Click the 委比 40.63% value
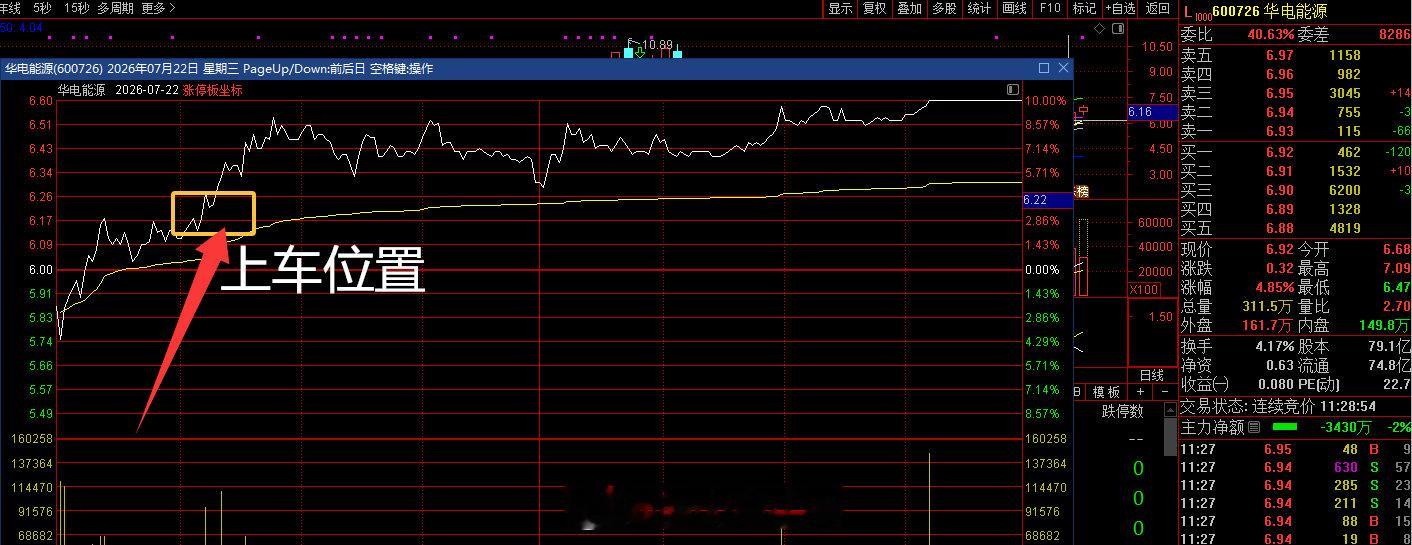1412x545 pixels. pos(1270,34)
